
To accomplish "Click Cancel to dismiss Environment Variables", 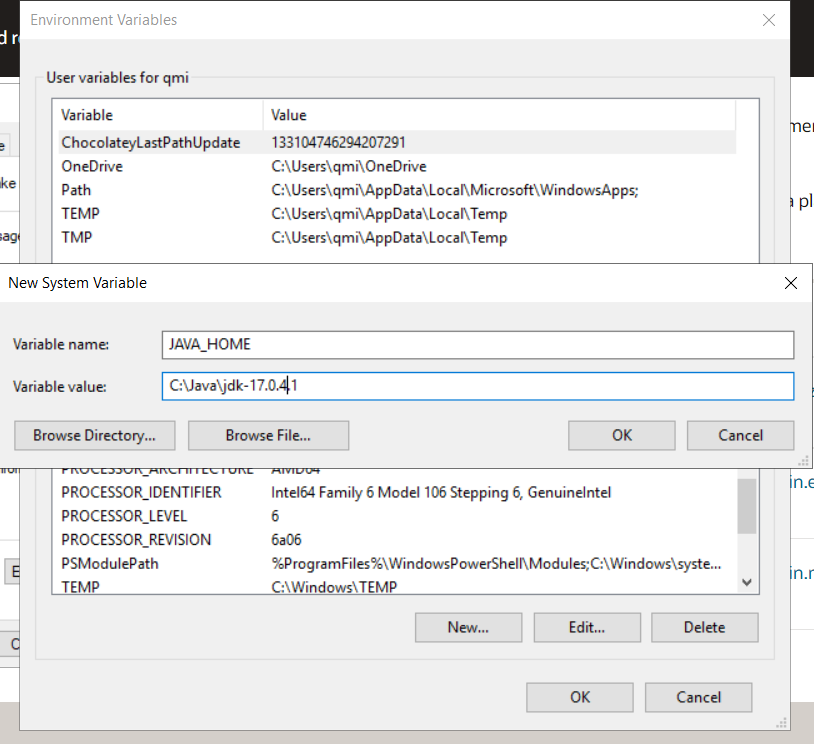I will [x=698, y=697].
